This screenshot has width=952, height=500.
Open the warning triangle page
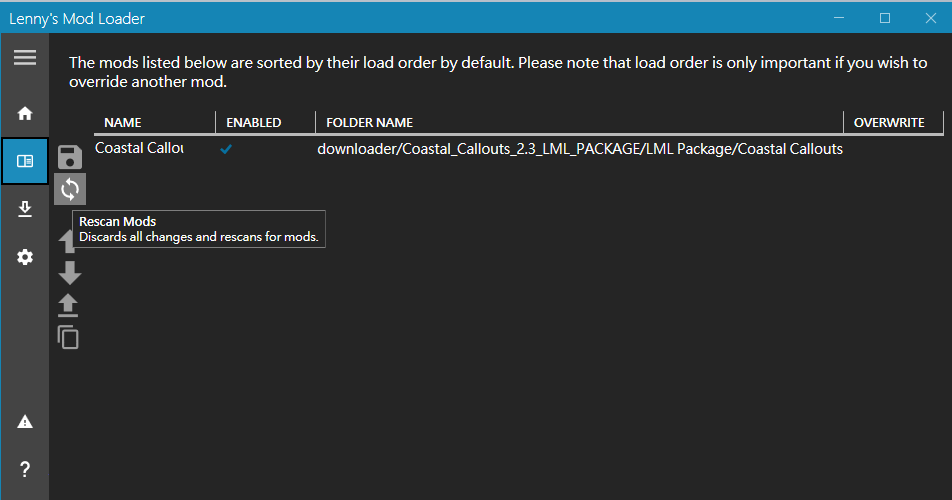tap(25, 422)
